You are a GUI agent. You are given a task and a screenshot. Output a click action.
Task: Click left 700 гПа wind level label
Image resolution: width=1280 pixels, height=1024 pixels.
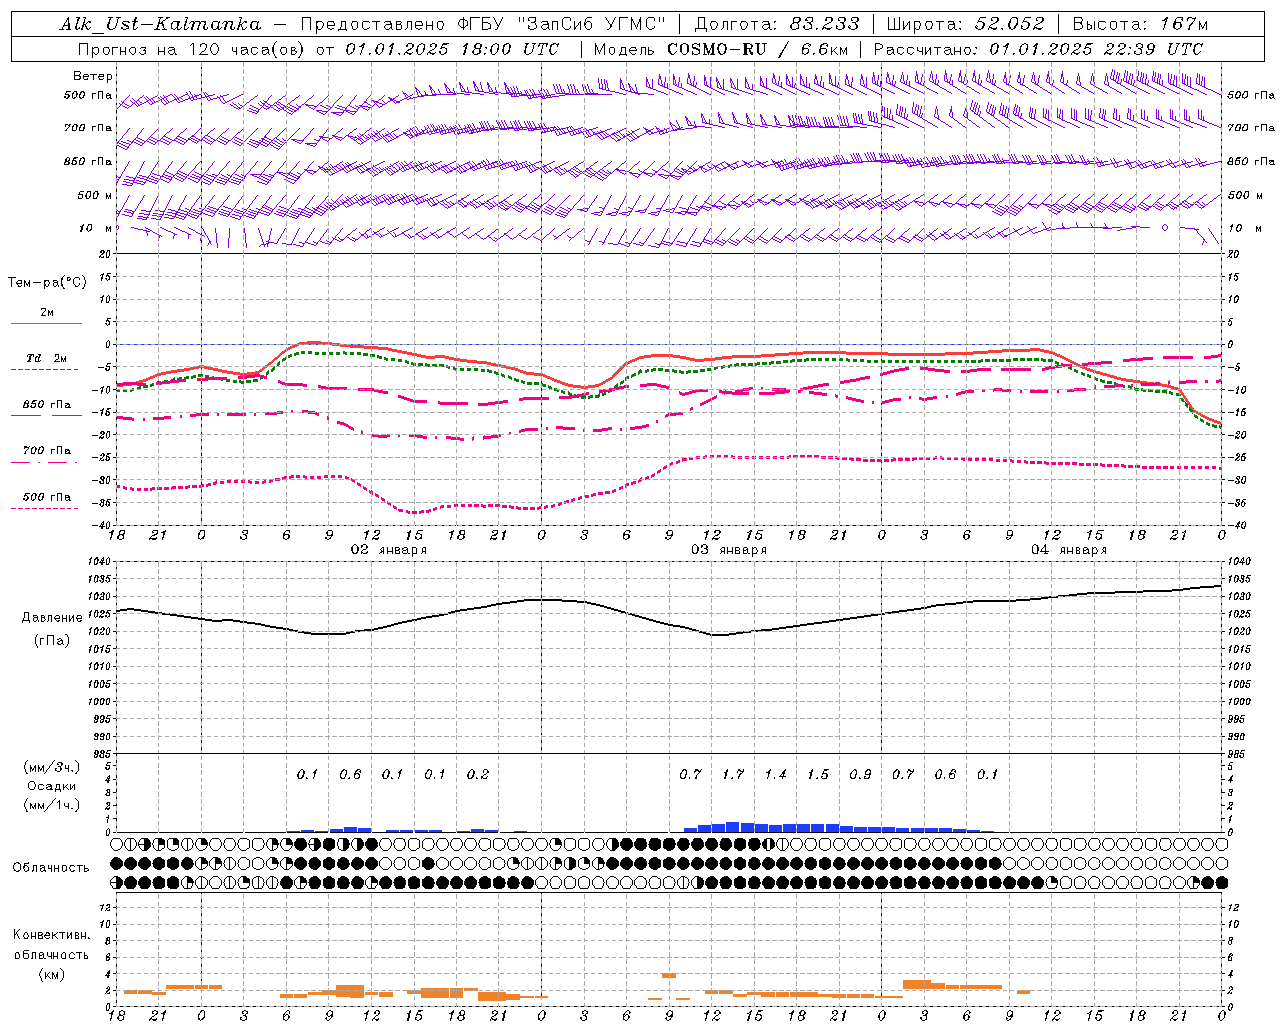tap(88, 128)
